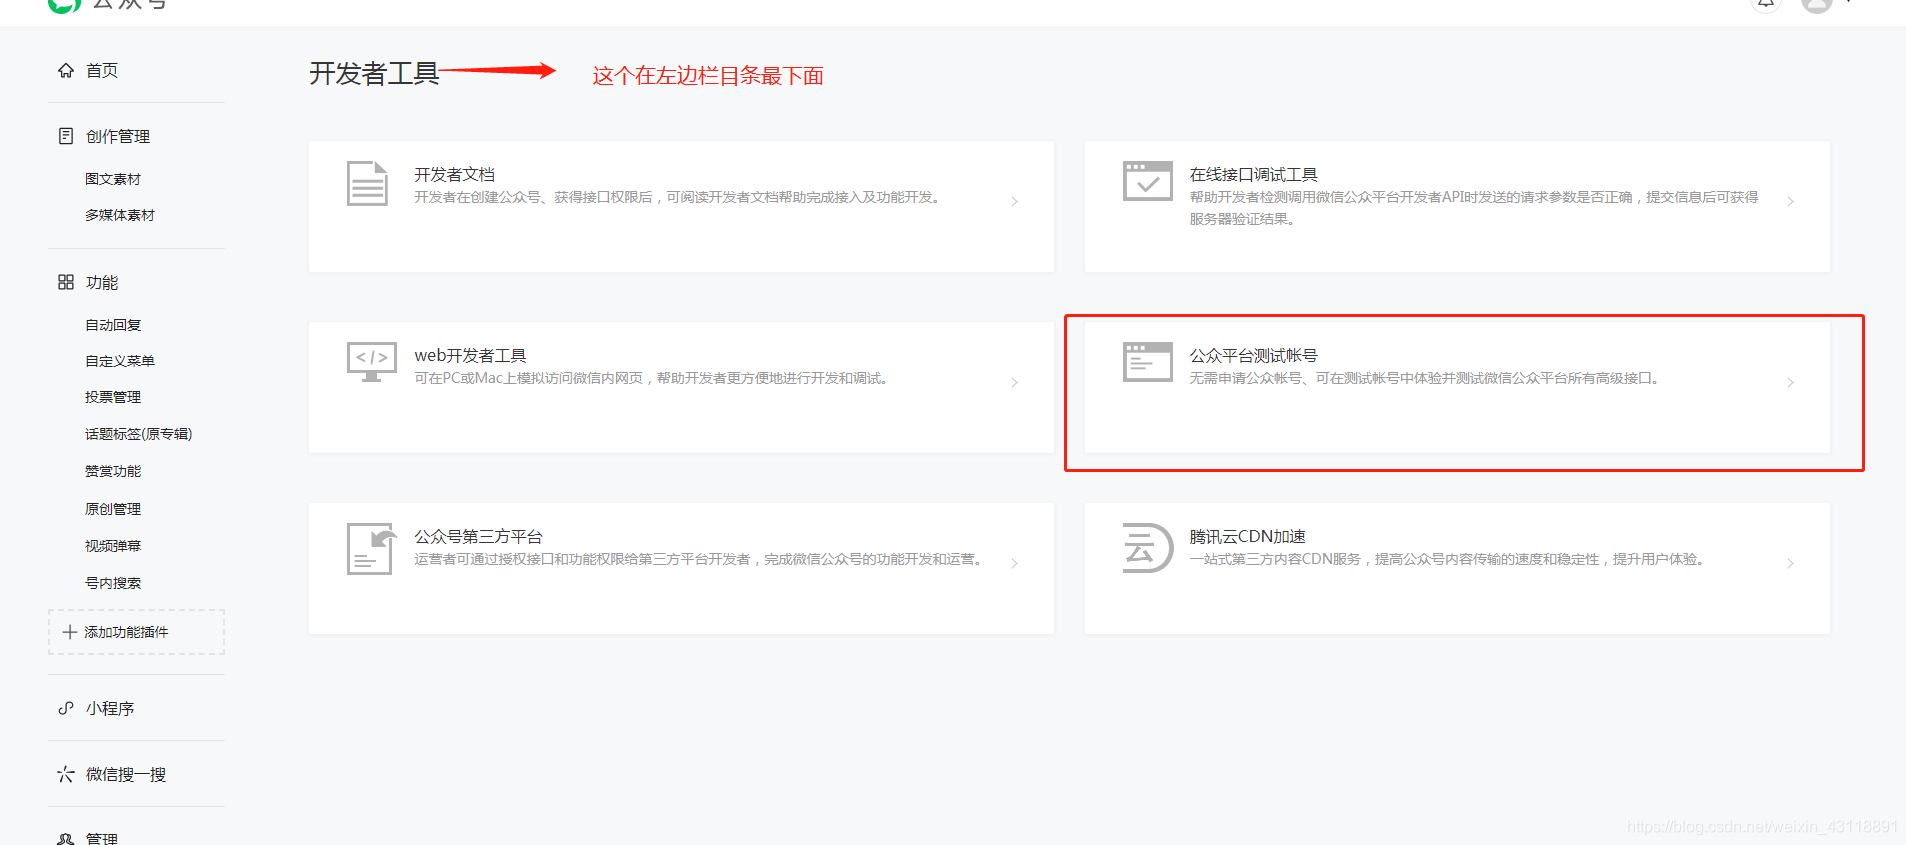
Task: Click description starting 开发者在创建公众号
Action: (x=678, y=197)
